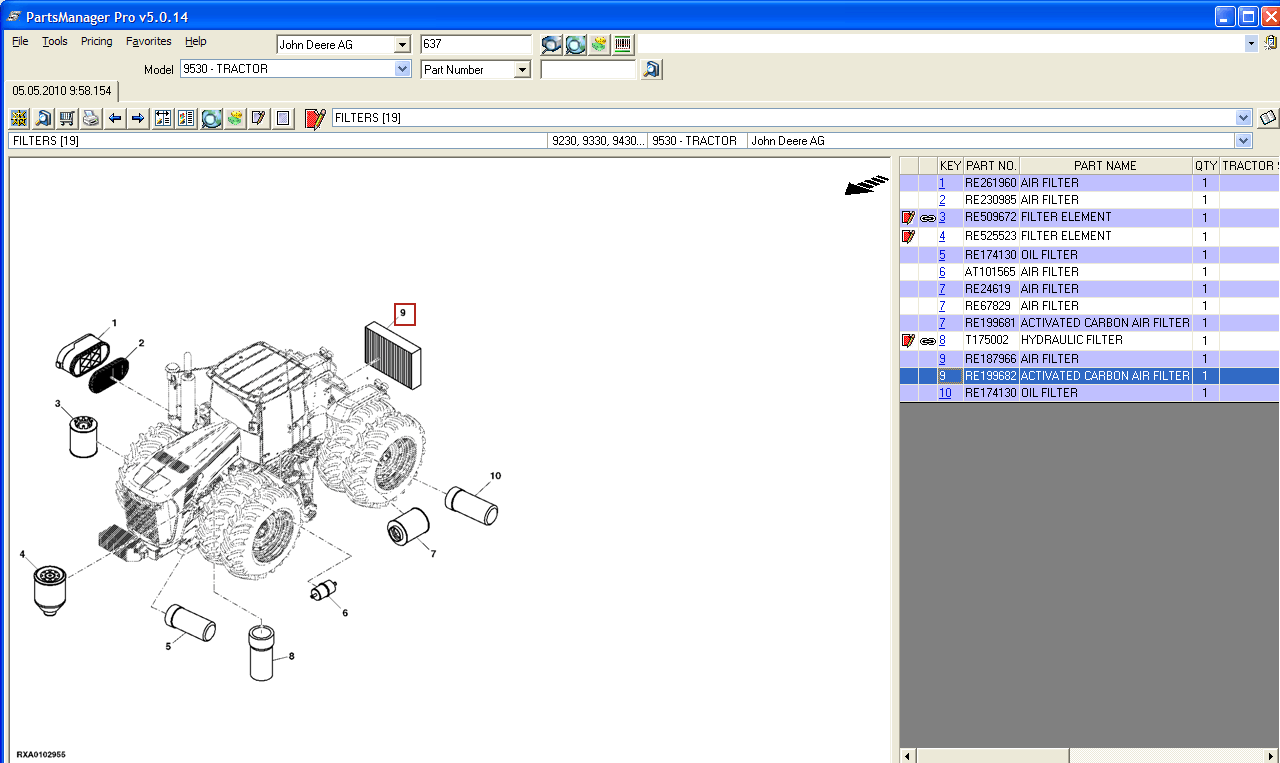Open the Help menu
The height and width of the screenshot is (763, 1280).
(196, 41)
